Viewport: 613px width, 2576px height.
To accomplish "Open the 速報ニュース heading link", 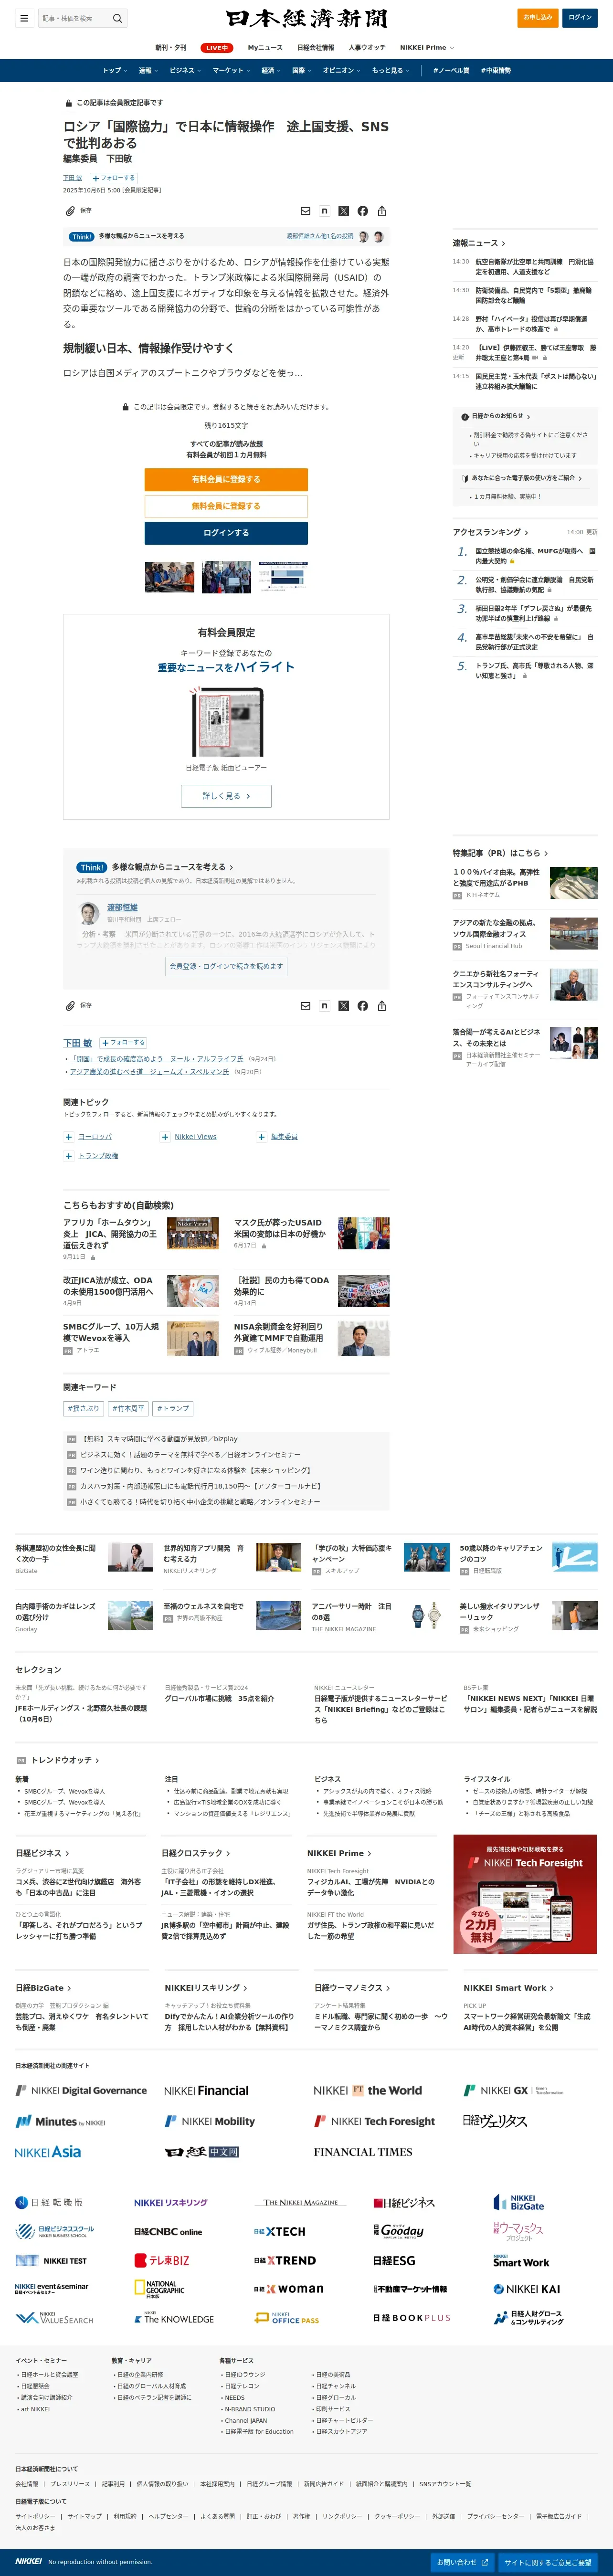I will tap(479, 243).
